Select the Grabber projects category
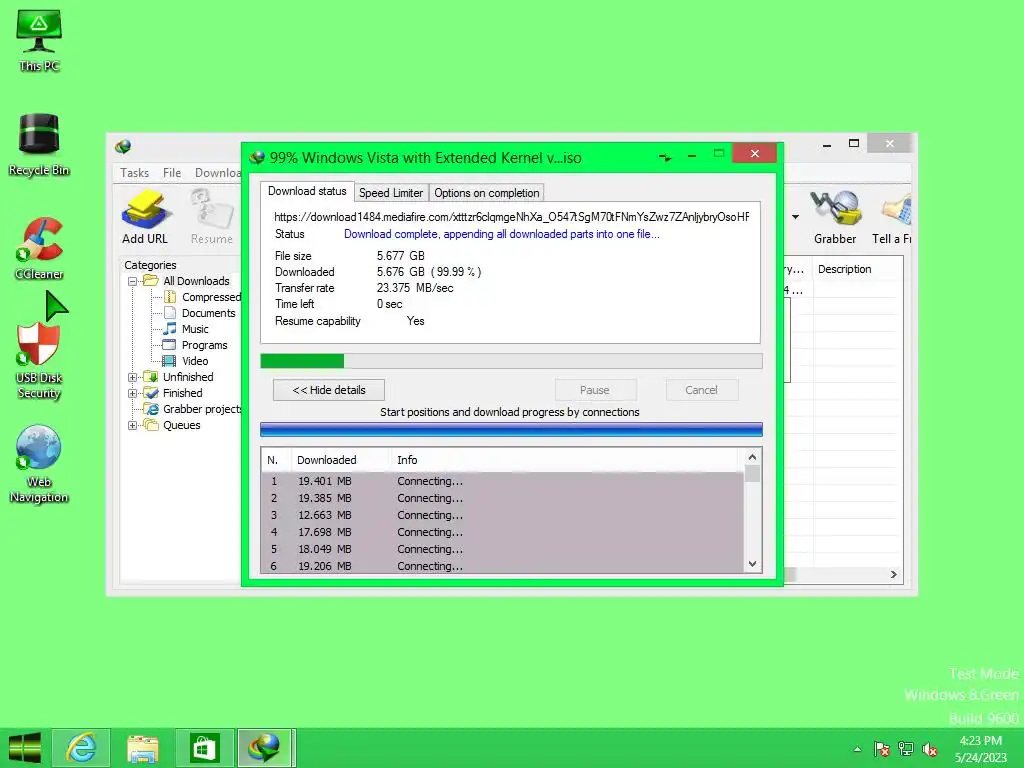Screen dimensions: 1024x768 click(x=193, y=409)
